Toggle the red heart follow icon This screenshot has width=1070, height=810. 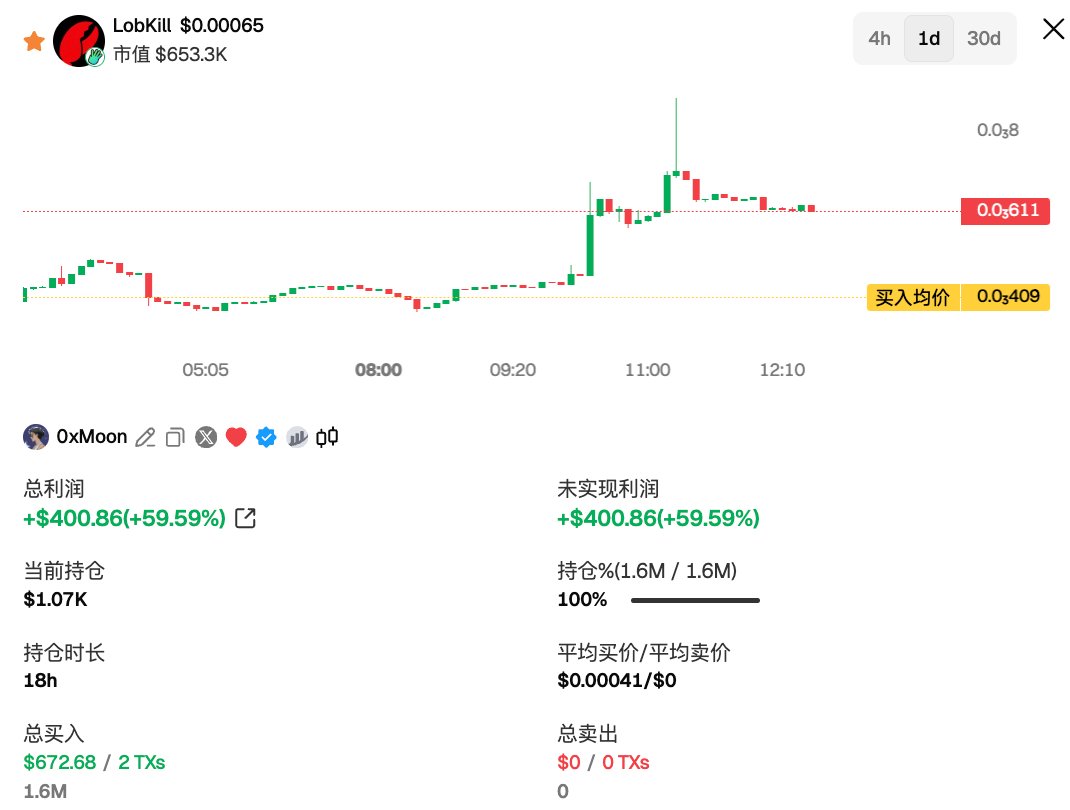pyautogui.click(x=236, y=437)
